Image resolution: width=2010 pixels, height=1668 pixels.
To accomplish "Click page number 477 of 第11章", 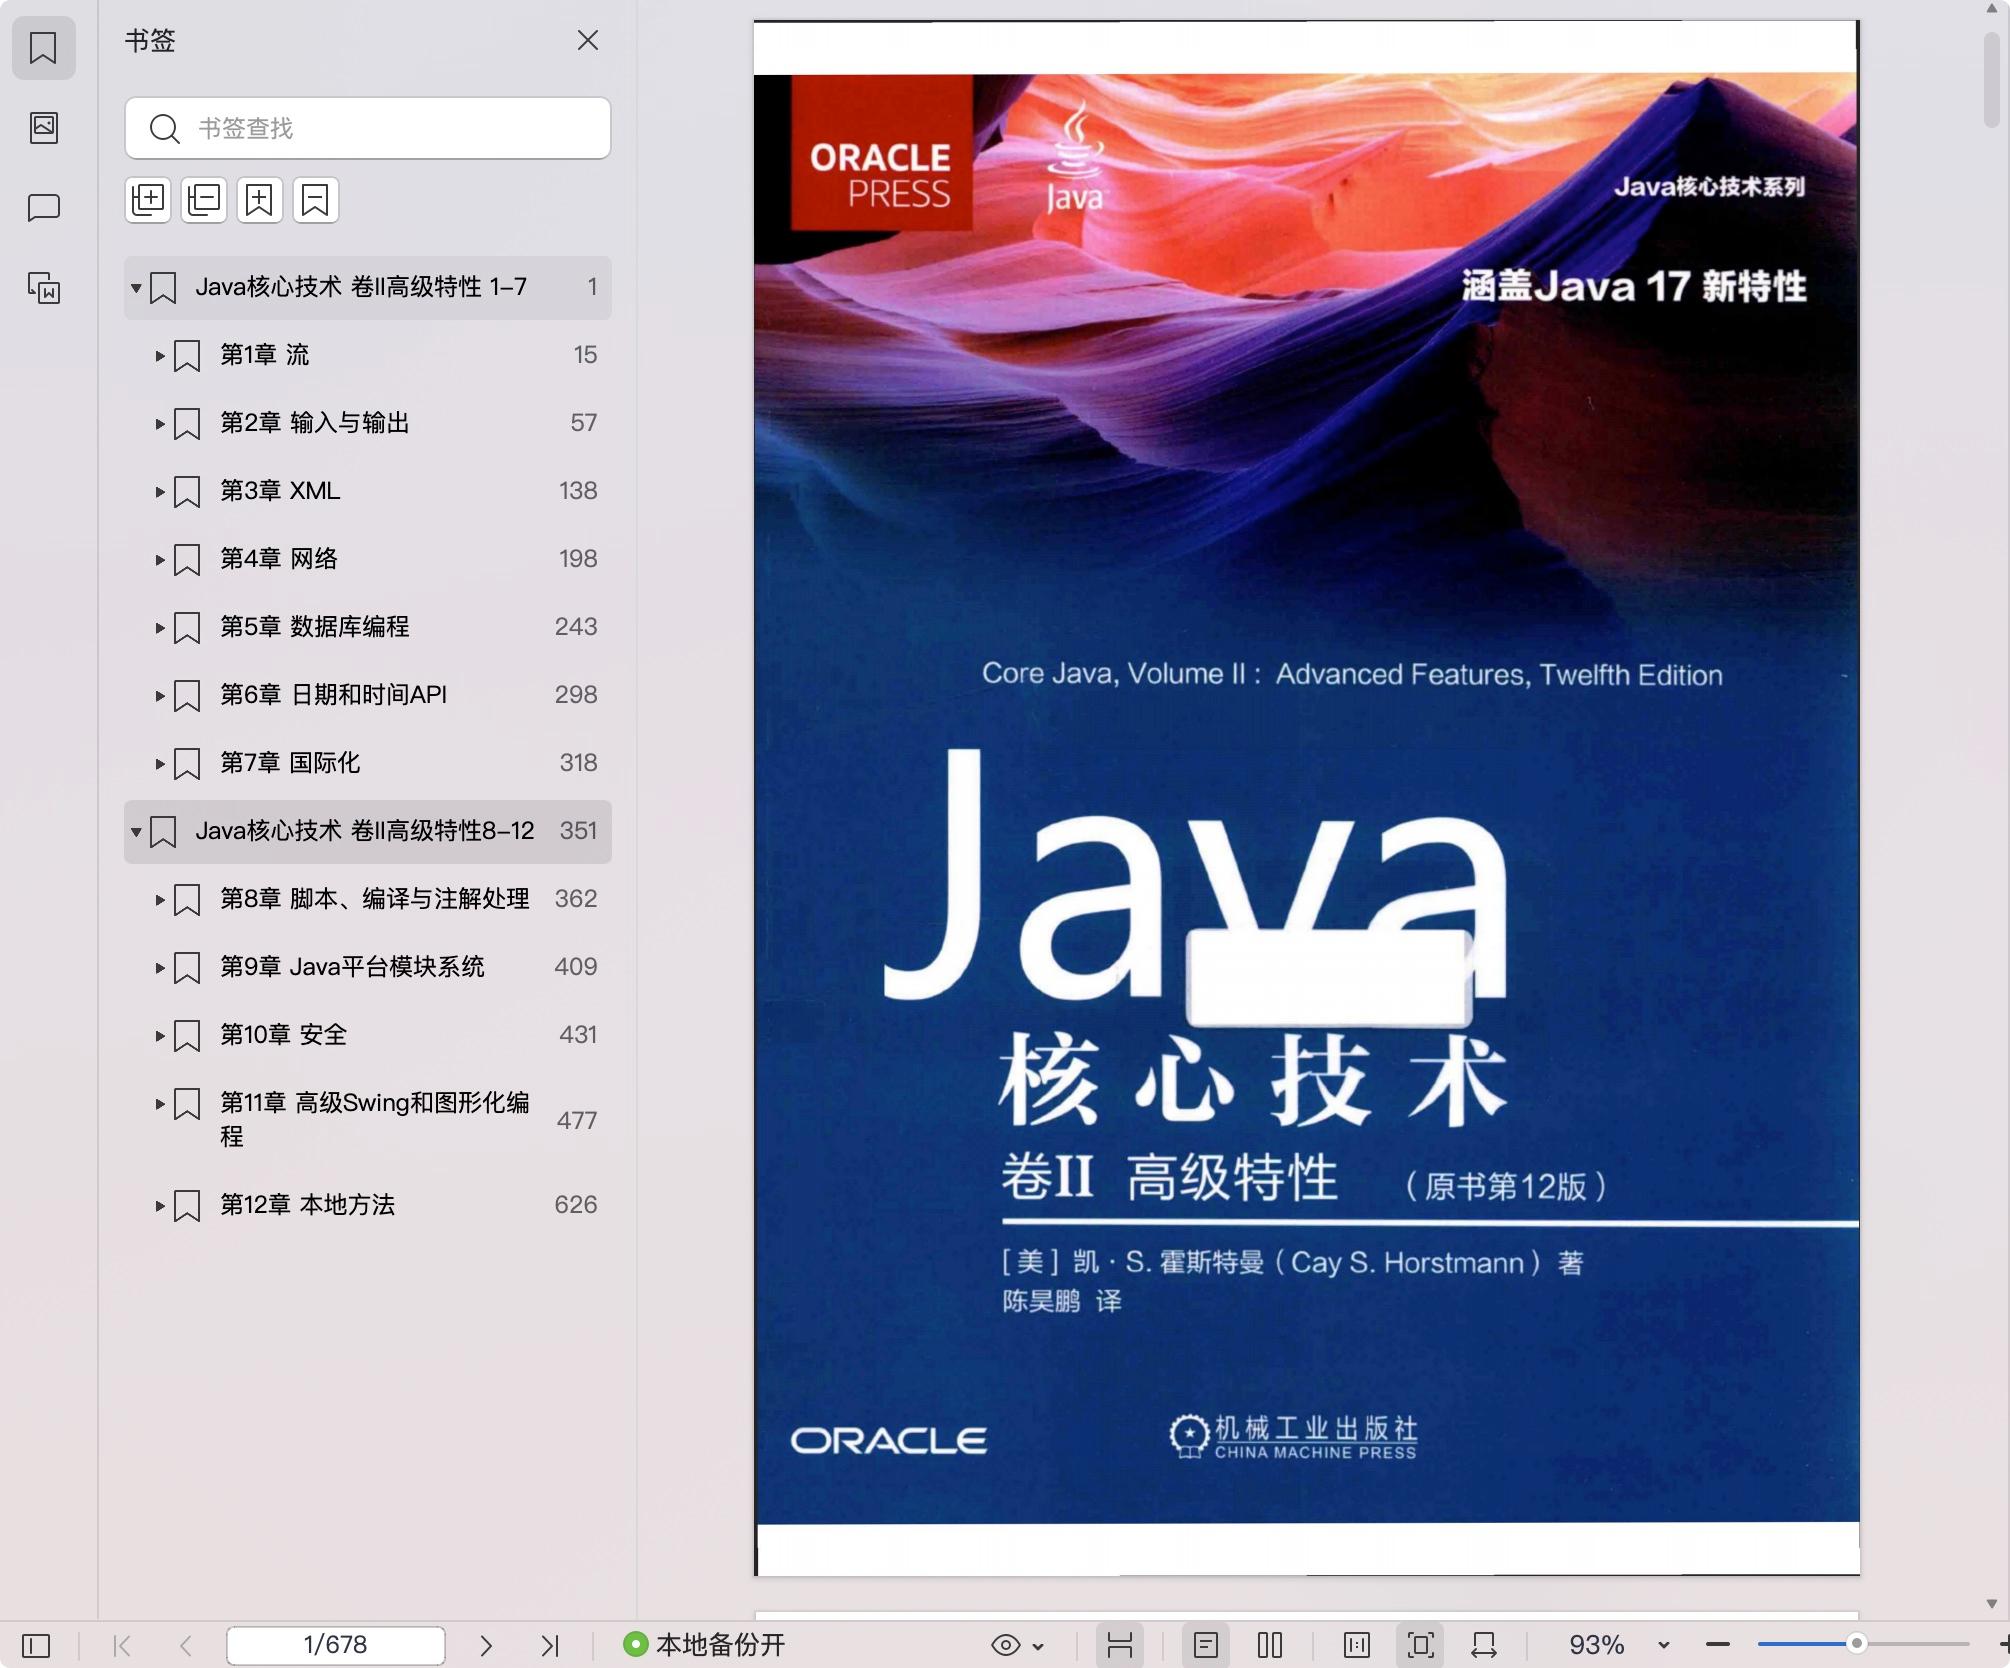I will coord(577,1121).
